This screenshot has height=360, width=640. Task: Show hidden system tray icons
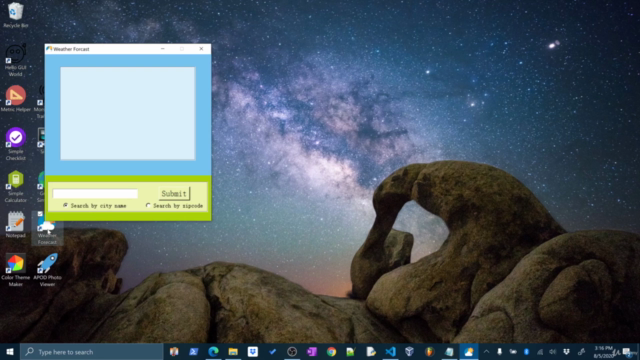pos(486,351)
